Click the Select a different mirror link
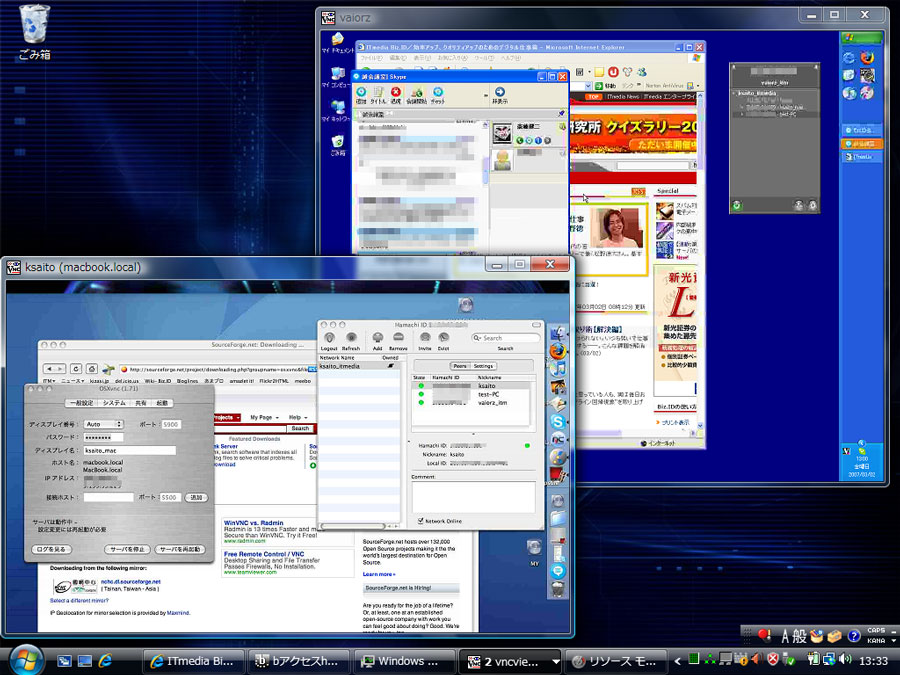The image size is (900, 675). [79, 601]
